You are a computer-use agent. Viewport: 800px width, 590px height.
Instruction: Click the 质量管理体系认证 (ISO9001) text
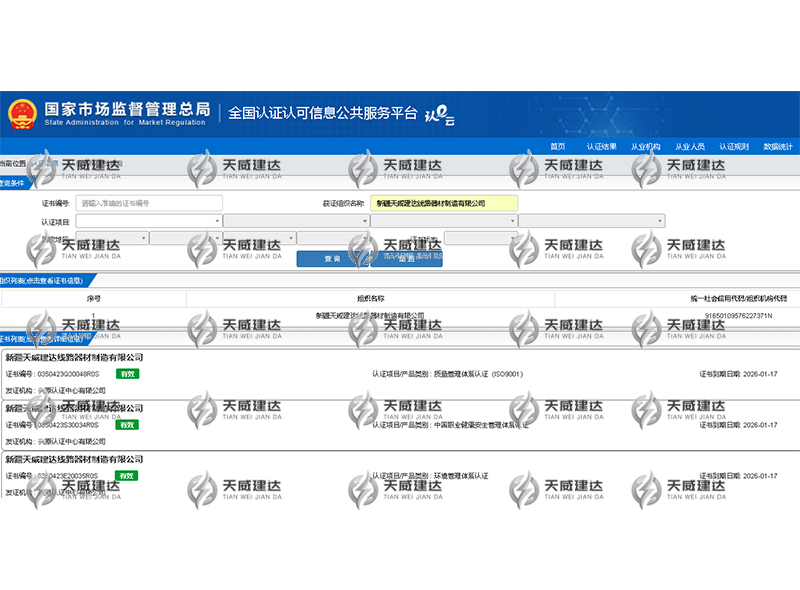coord(478,374)
